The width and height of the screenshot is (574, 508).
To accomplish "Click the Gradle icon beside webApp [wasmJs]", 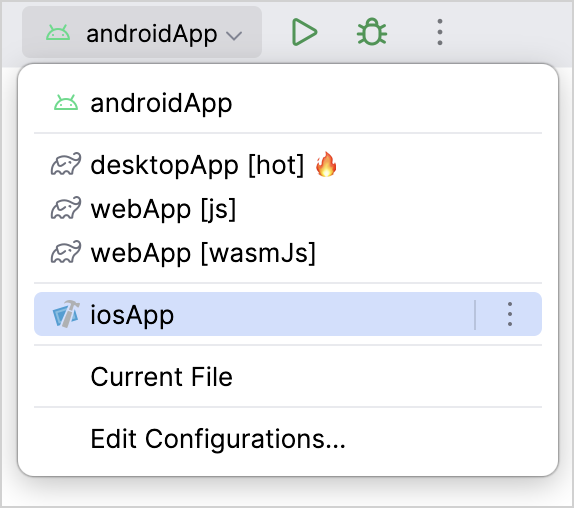I will click(x=66, y=253).
